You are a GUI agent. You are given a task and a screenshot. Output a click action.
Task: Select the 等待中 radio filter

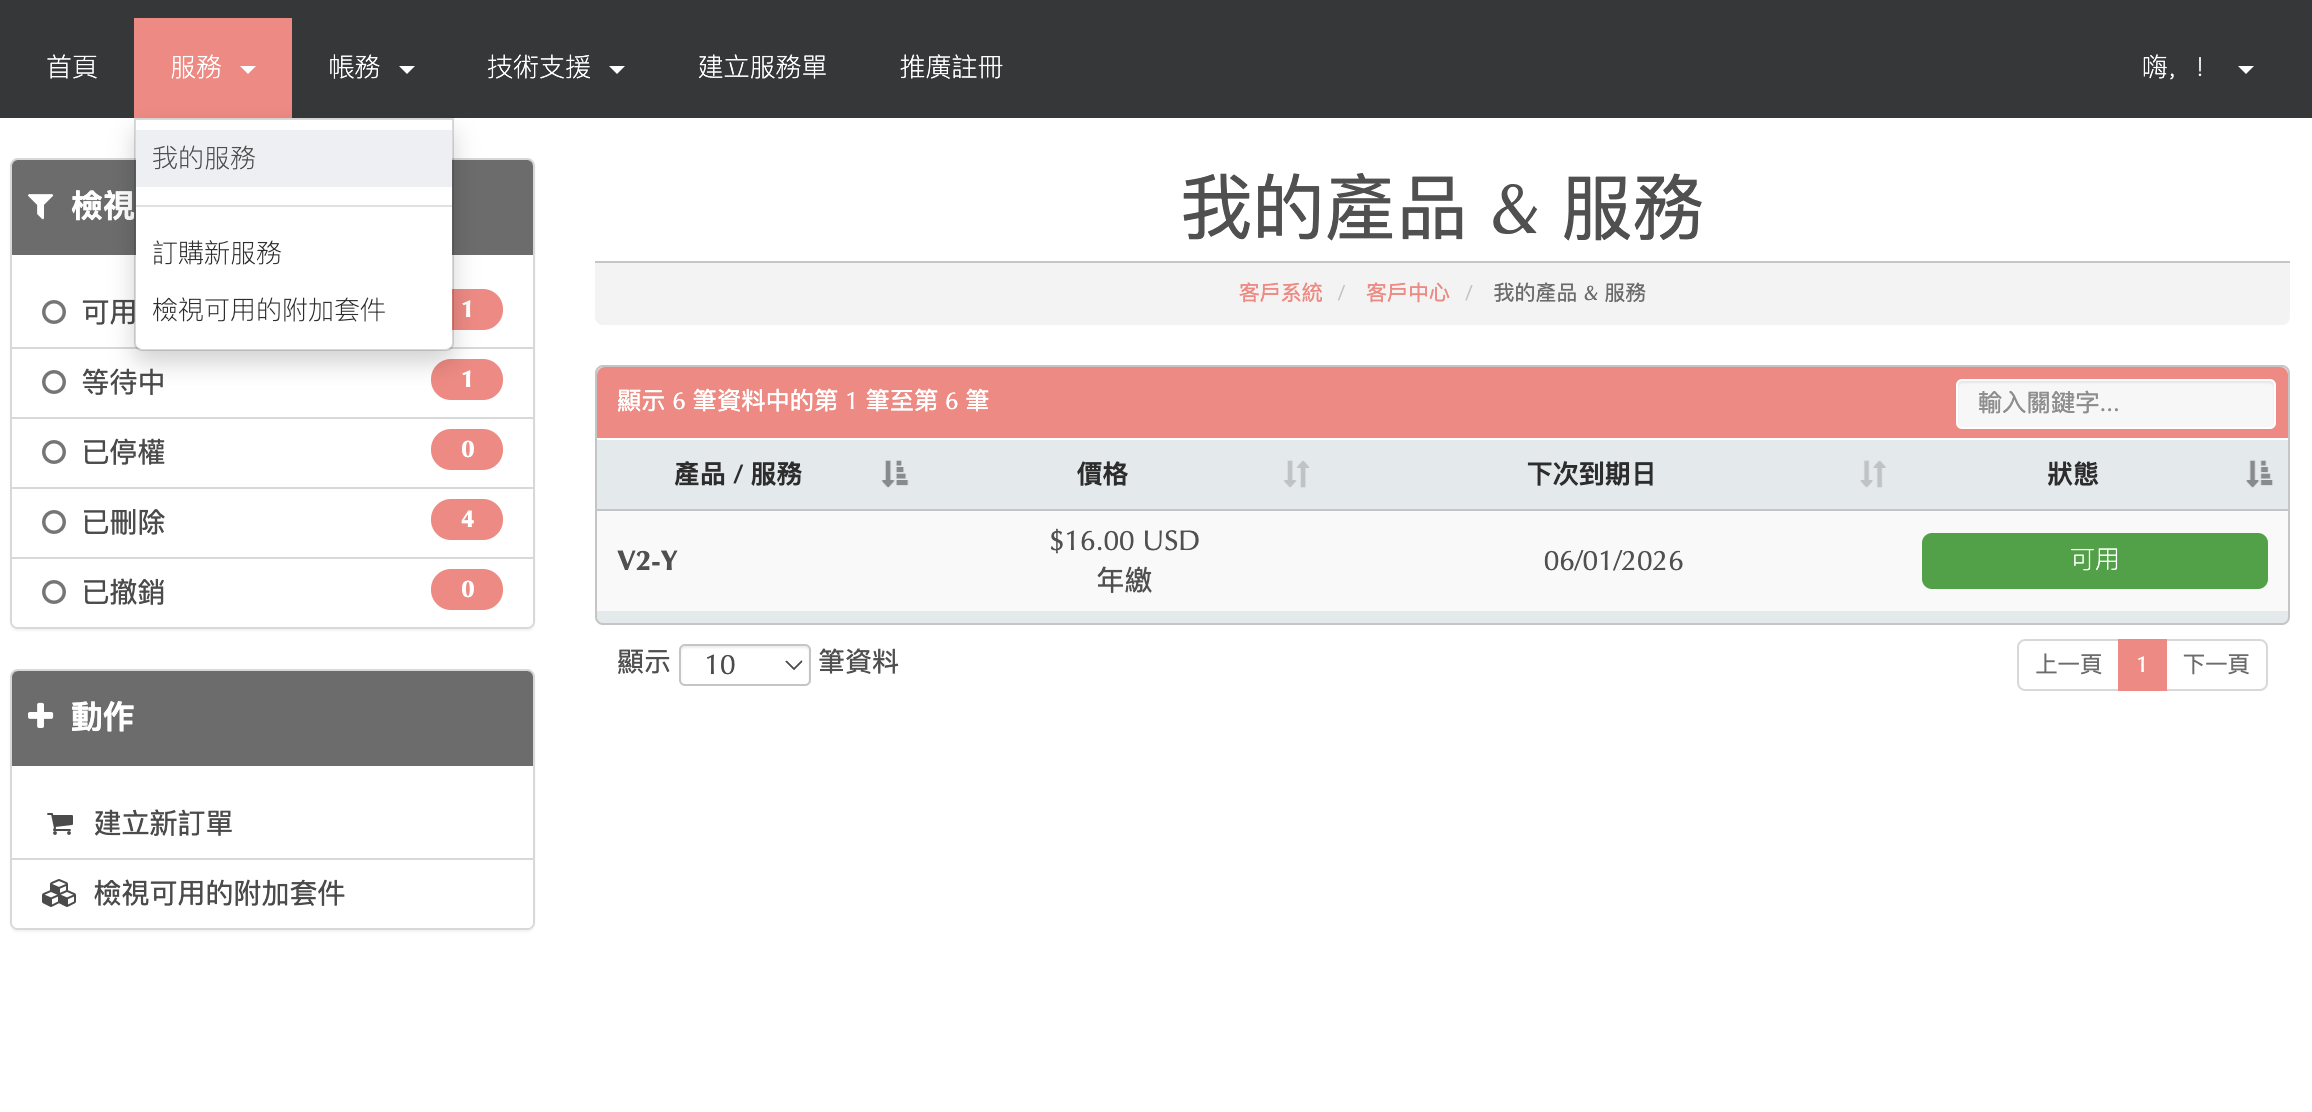pyautogui.click(x=54, y=382)
